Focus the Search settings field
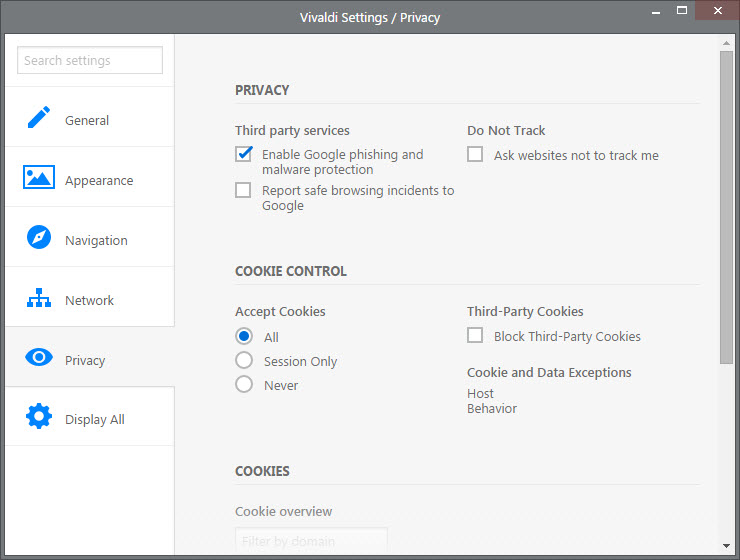 [x=90, y=60]
